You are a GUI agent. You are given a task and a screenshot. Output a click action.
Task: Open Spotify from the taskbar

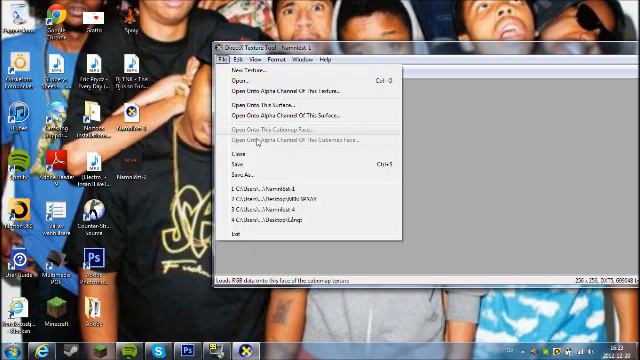[x=129, y=351]
